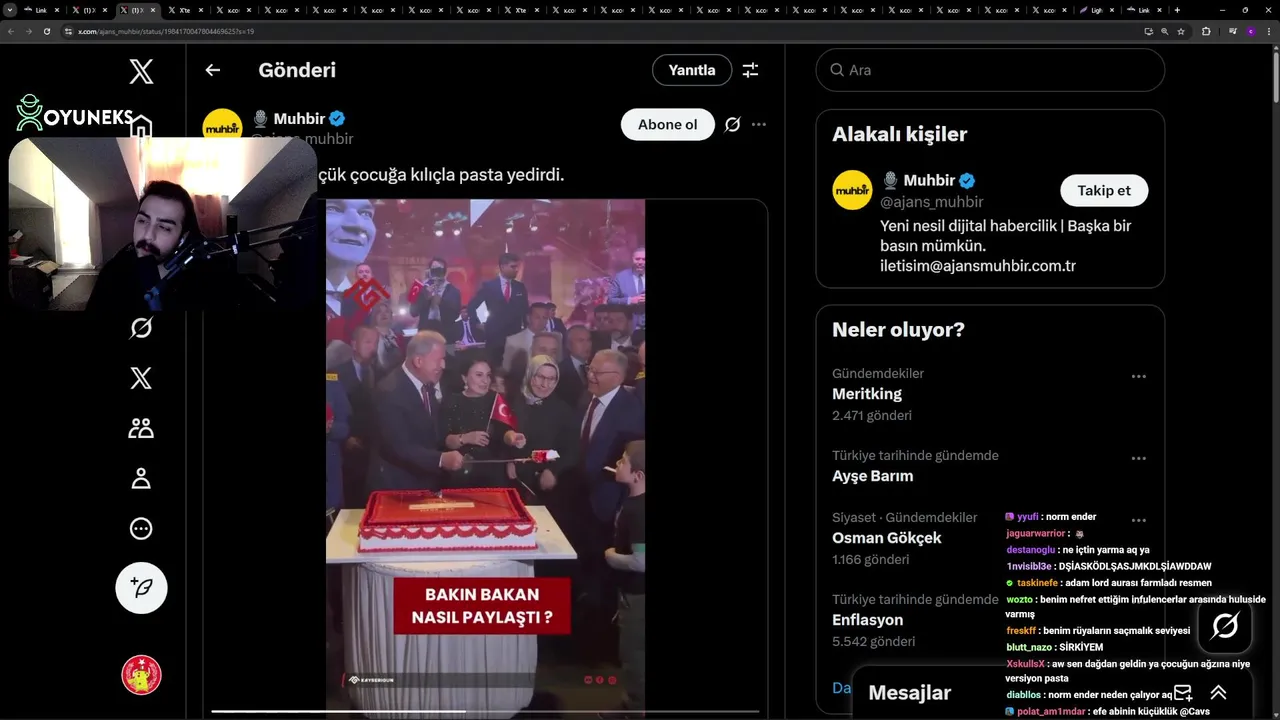Open the Enflasyon trending topic
This screenshot has height=720, width=1280.
tap(868, 620)
